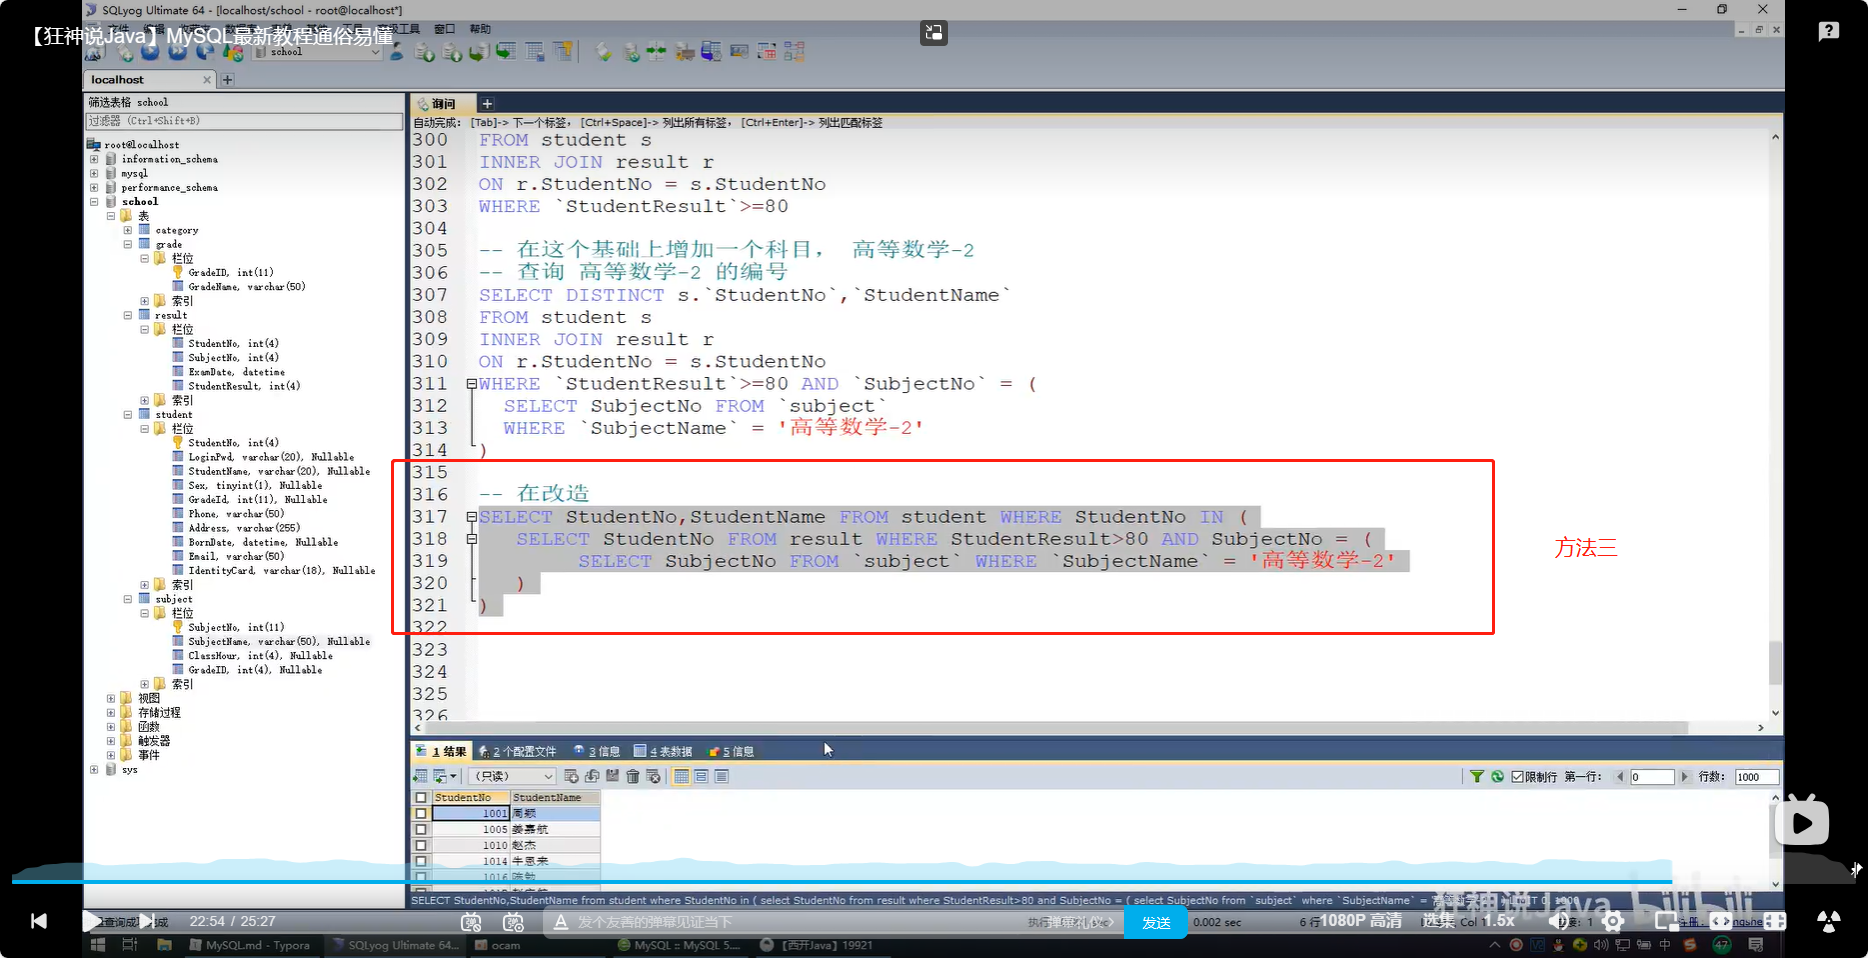
Task: Open the 选集 episode list button
Action: coord(1438,921)
